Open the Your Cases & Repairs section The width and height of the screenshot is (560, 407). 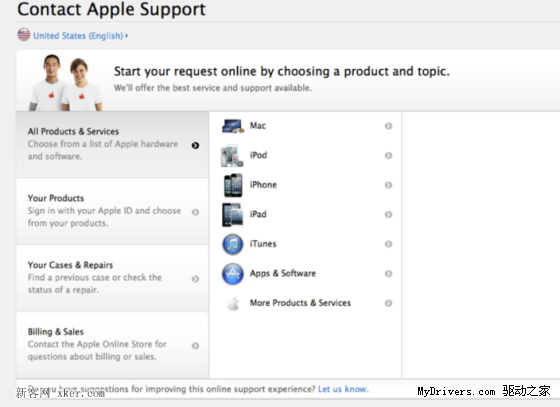pos(112,278)
